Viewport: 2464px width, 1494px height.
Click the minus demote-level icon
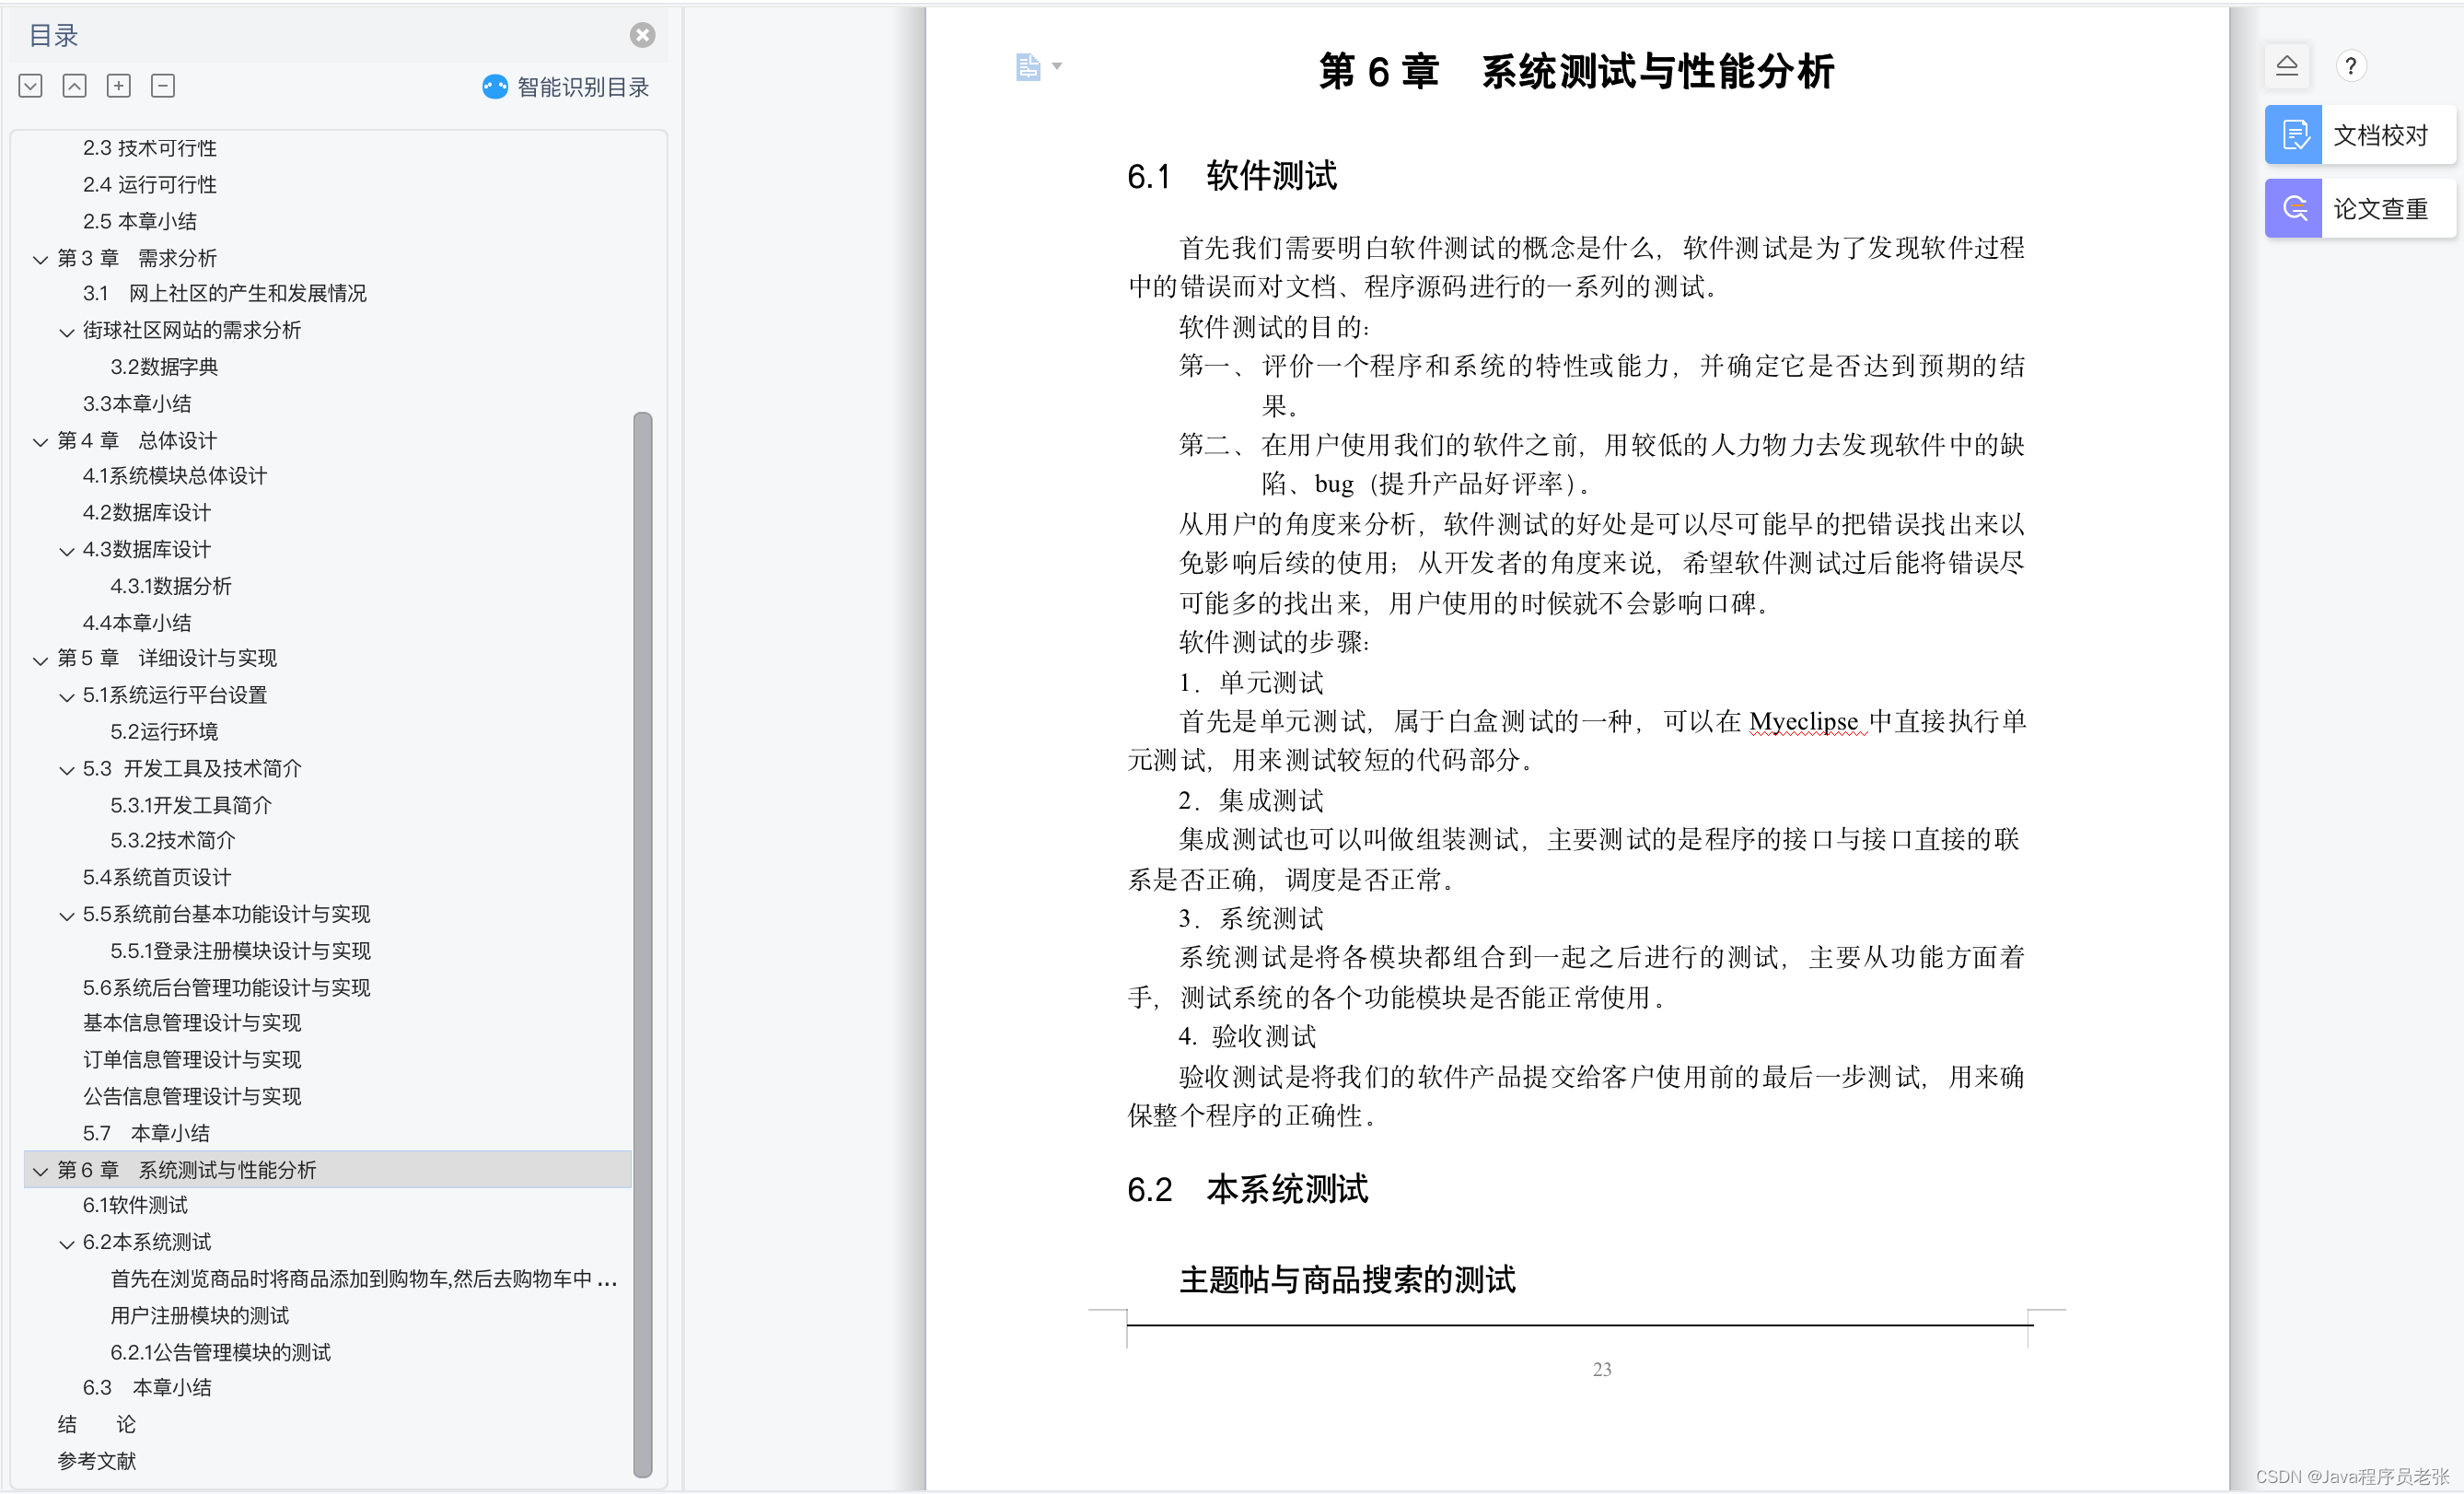[x=163, y=86]
